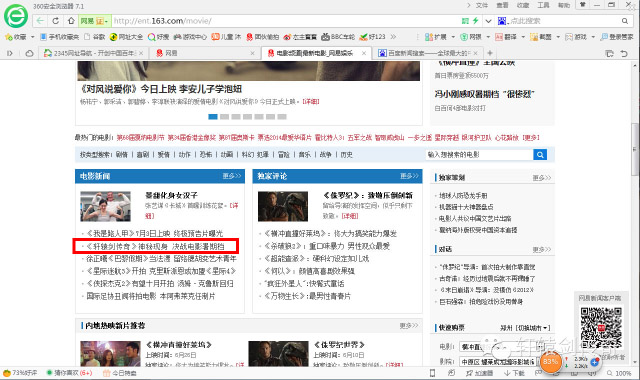Click the orange 83% accelerator ball
640x380 pixels.
(x=550, y=362)
